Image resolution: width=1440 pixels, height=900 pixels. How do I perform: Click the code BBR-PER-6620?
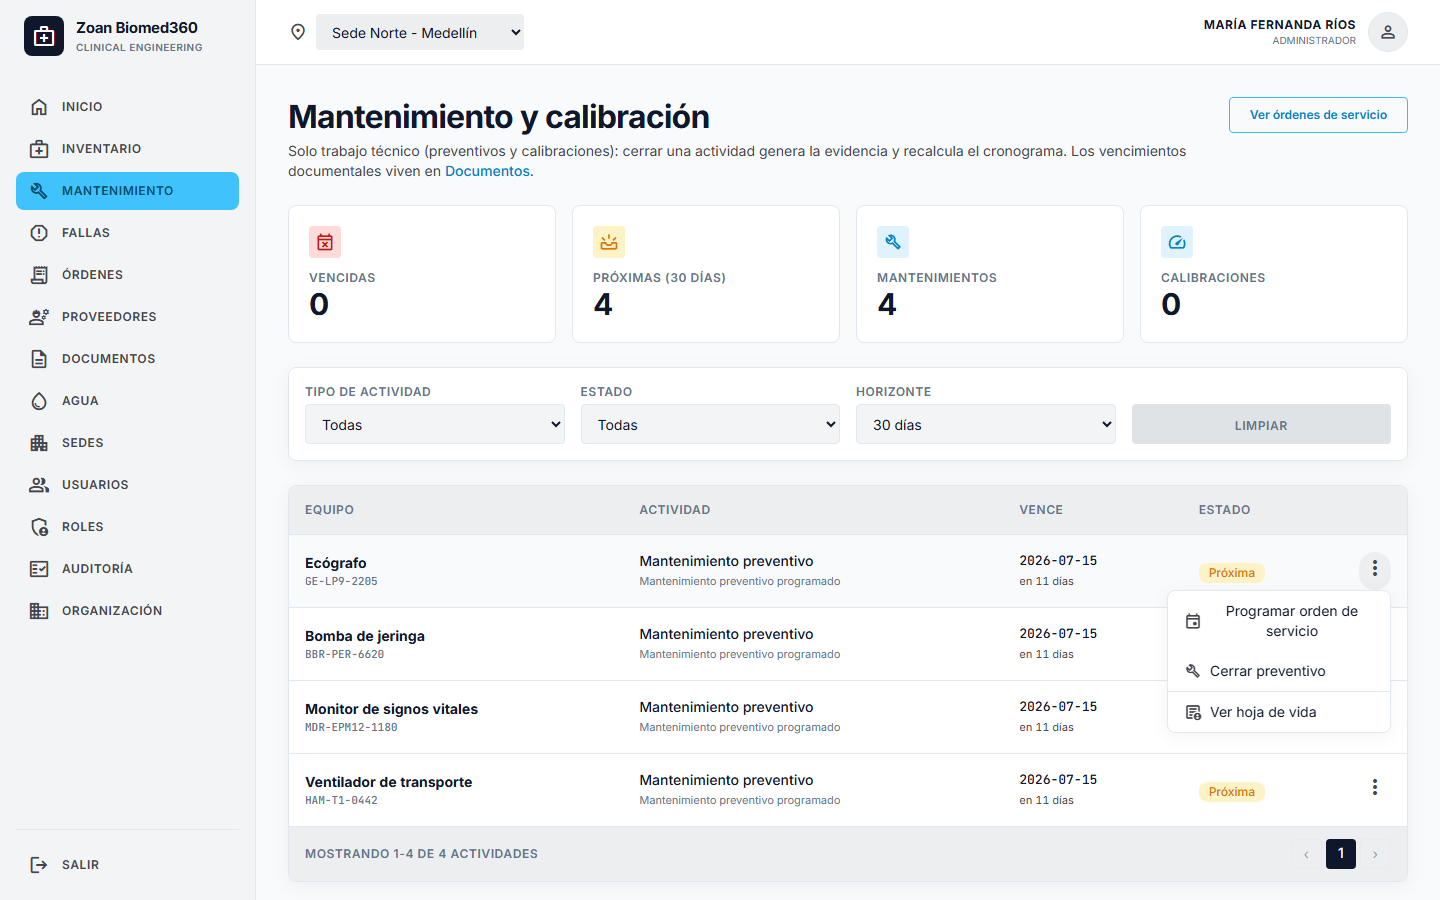point(344,654)
